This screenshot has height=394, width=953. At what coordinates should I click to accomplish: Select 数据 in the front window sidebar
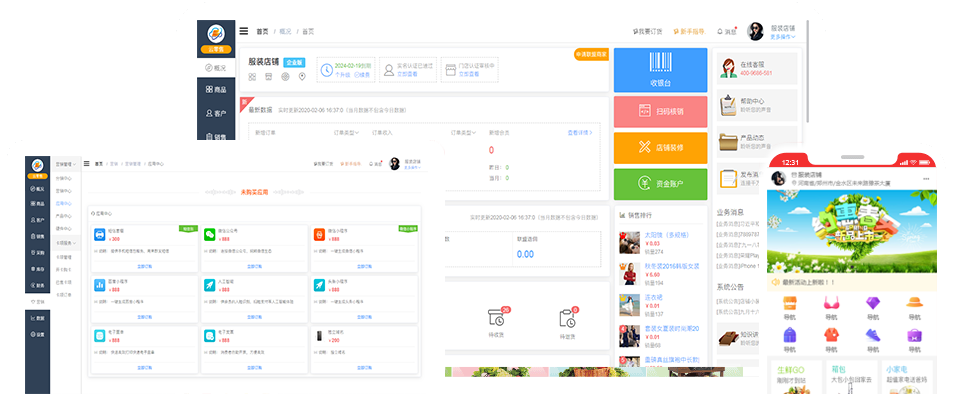(x=38, y=318)
